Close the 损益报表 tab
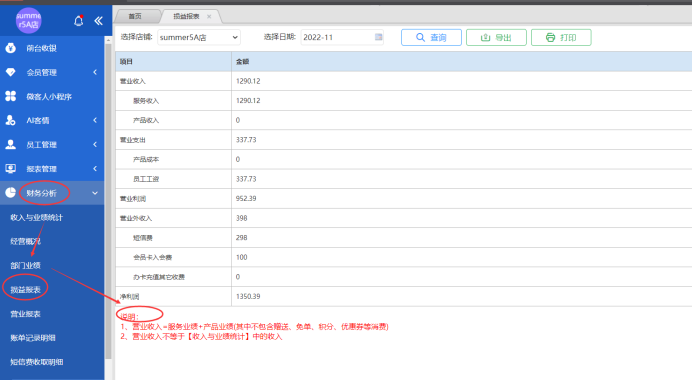This screenshot has width=692, height=380. point(209,17)
